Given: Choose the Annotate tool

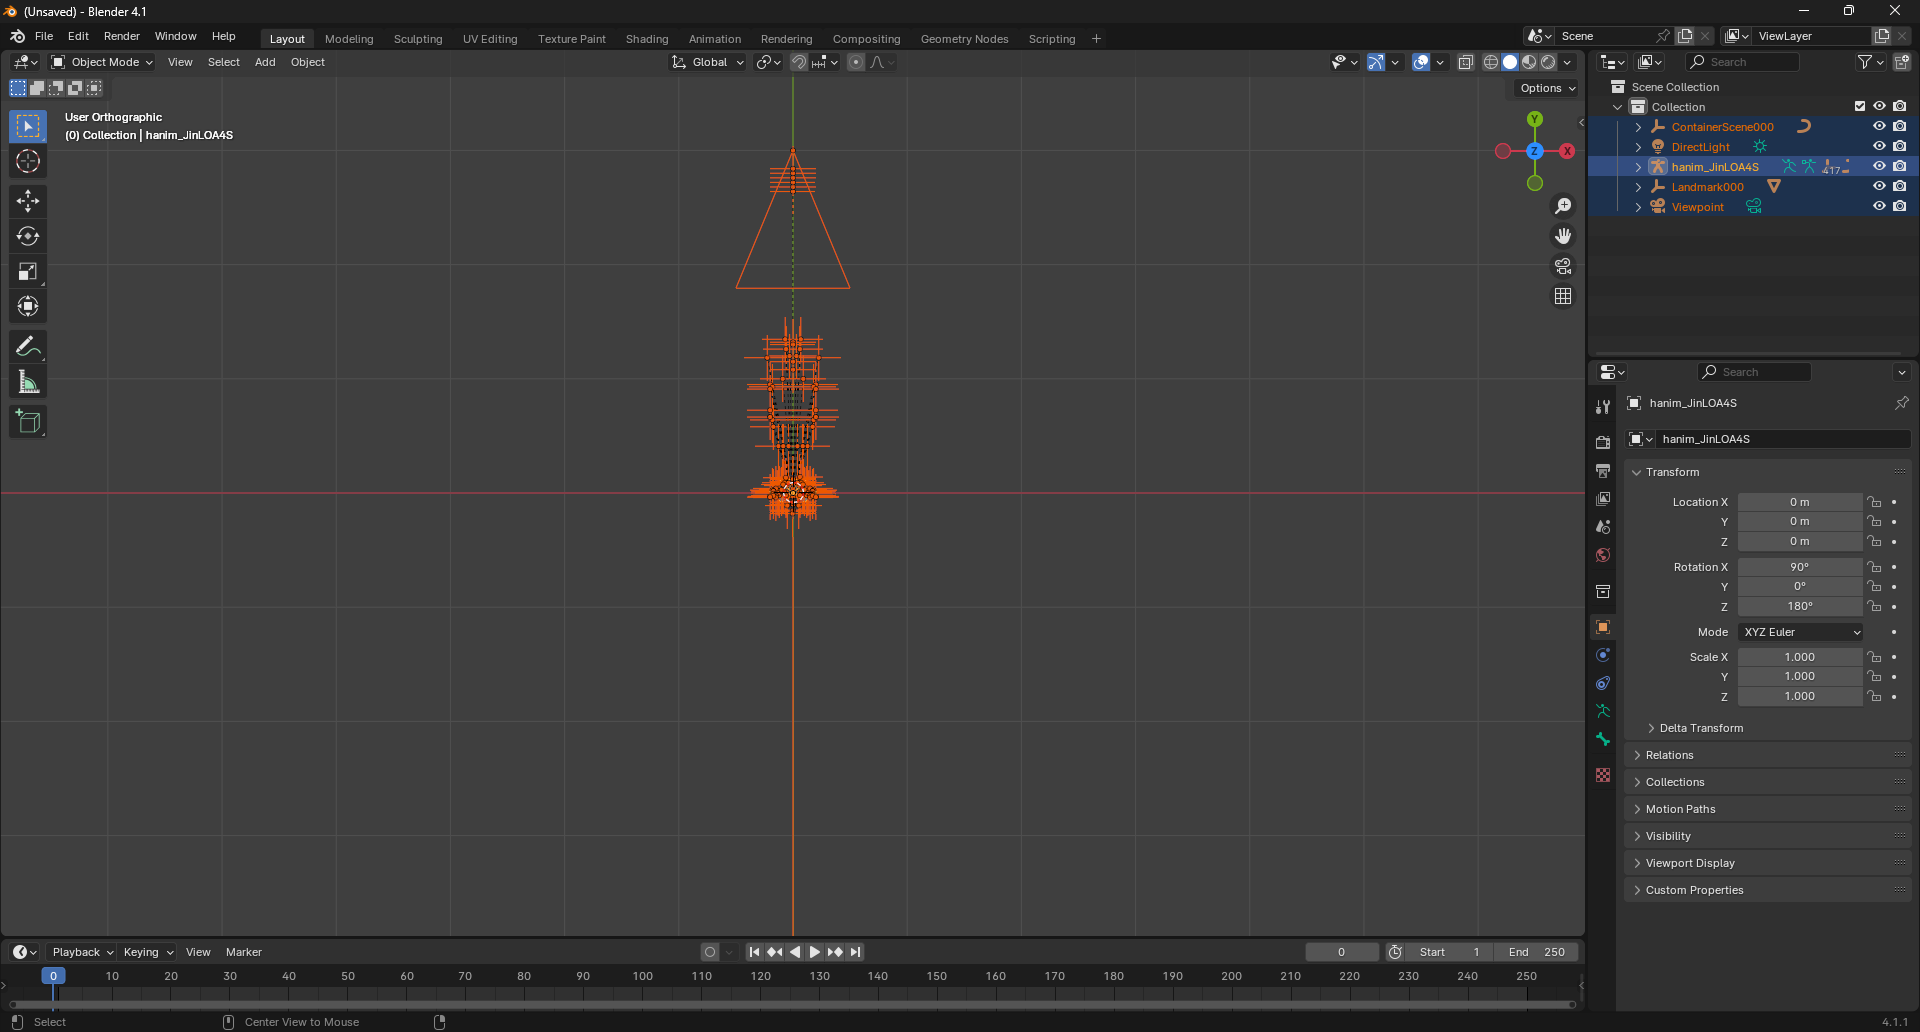Looking at the screenshot, I should pyautogui.click(x=28, y=347).
